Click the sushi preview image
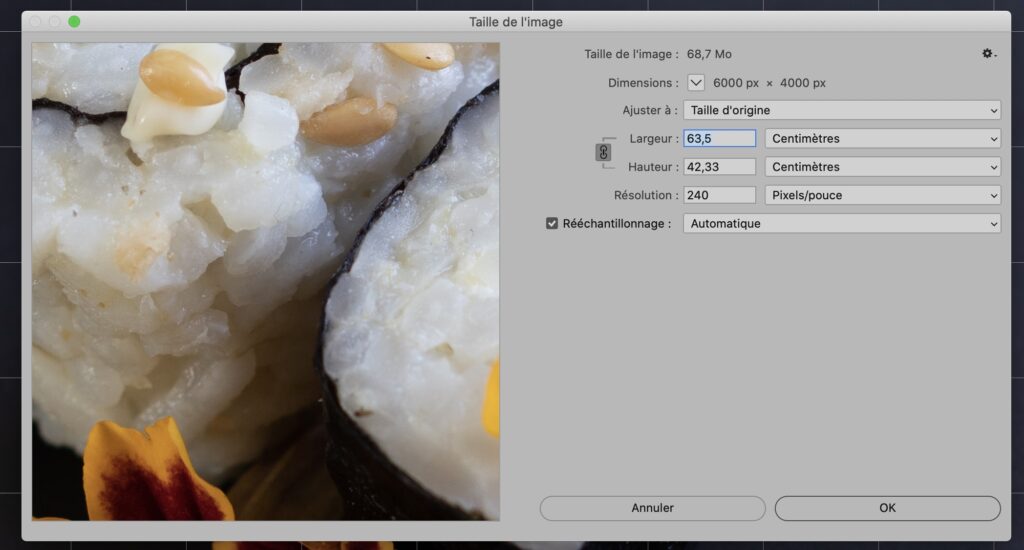The height and width of the screenshot is (550, 1024). (x=265, y=281)
